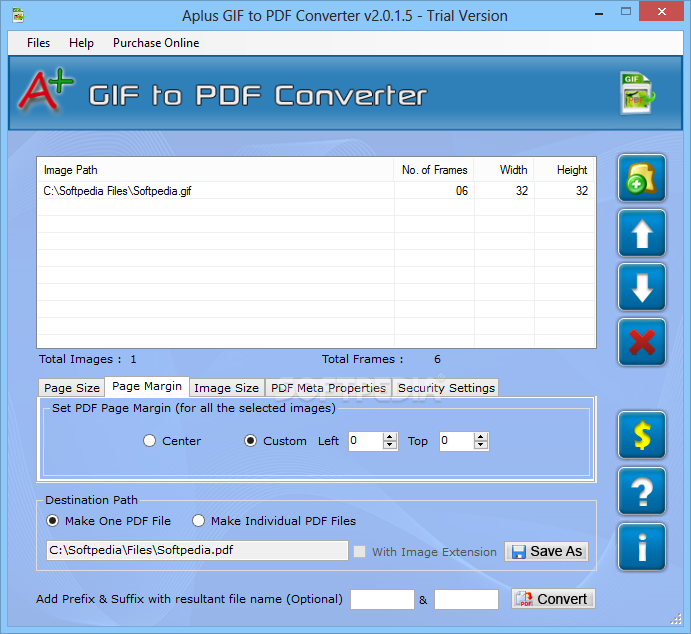691x634 pixels.
Task: Toggle With Image Extension checkbox
Action: (x=360, y=552)
